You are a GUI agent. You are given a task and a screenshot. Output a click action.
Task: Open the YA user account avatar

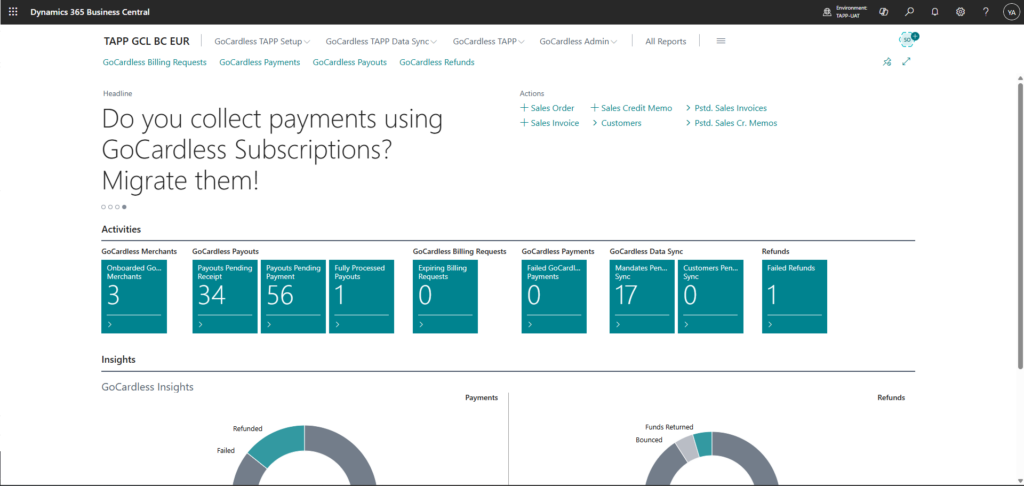coord(1010,12)
